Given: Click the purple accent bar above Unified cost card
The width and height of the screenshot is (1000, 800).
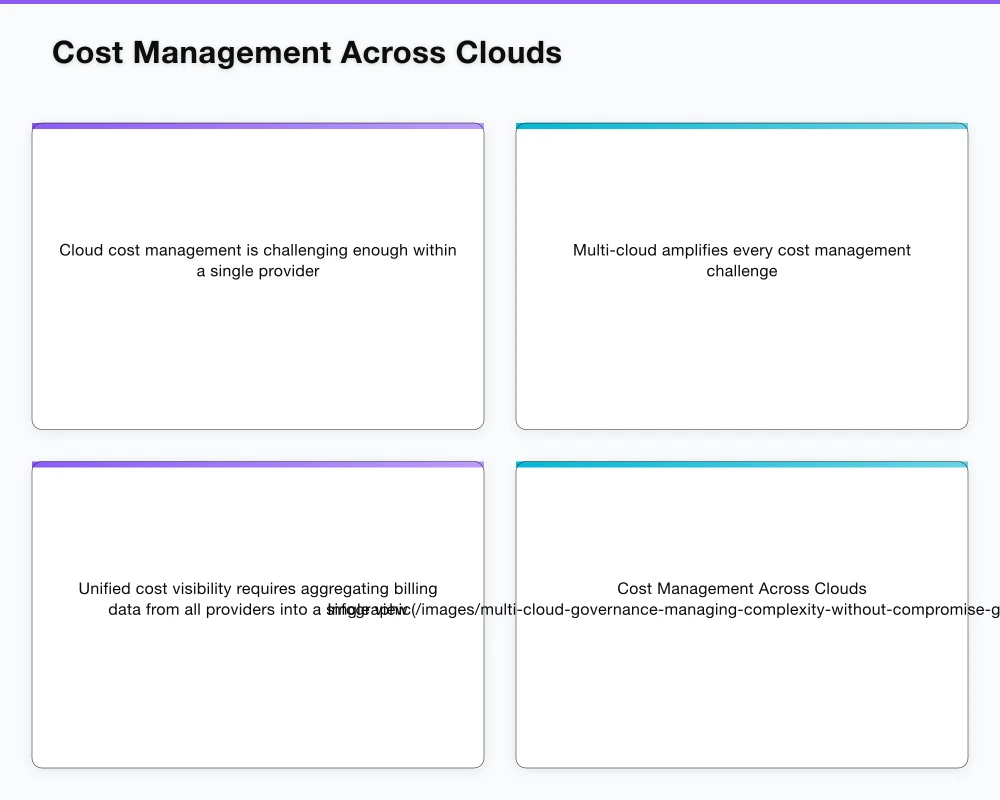Looking at the screenshot, I should [x=257, y=464].
